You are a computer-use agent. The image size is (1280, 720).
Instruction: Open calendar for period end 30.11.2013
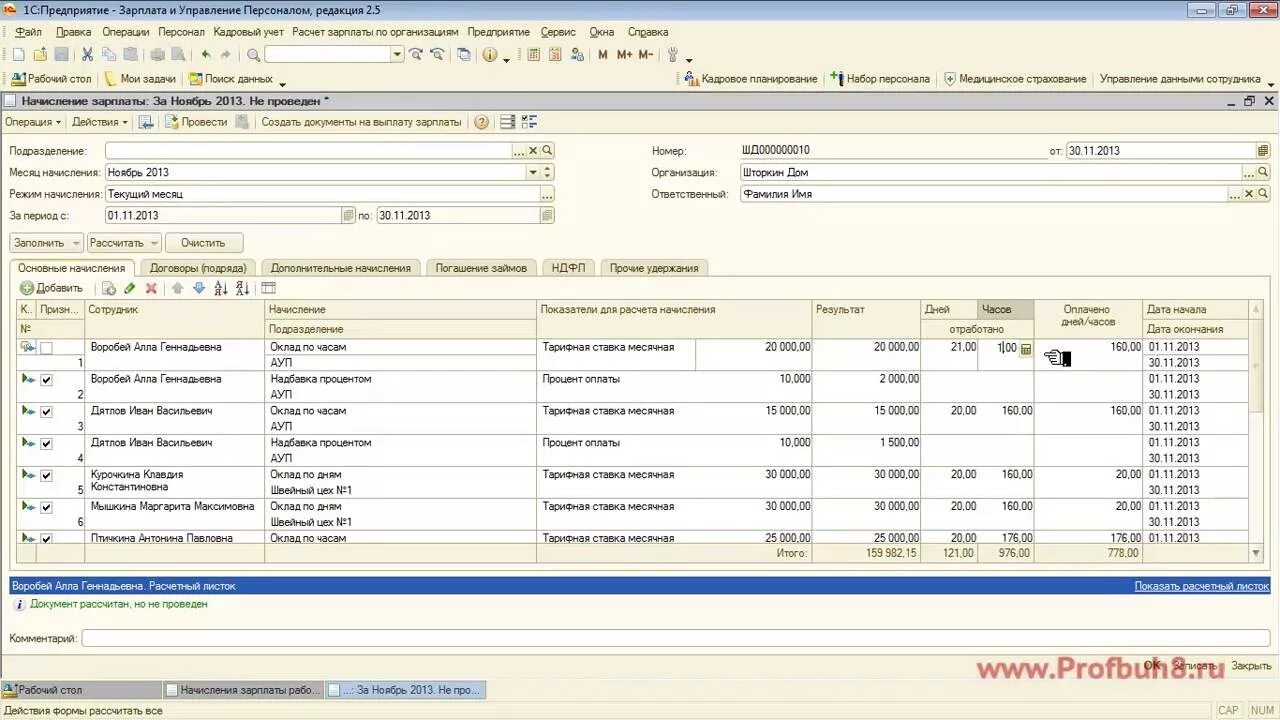(x=547, y=215)
